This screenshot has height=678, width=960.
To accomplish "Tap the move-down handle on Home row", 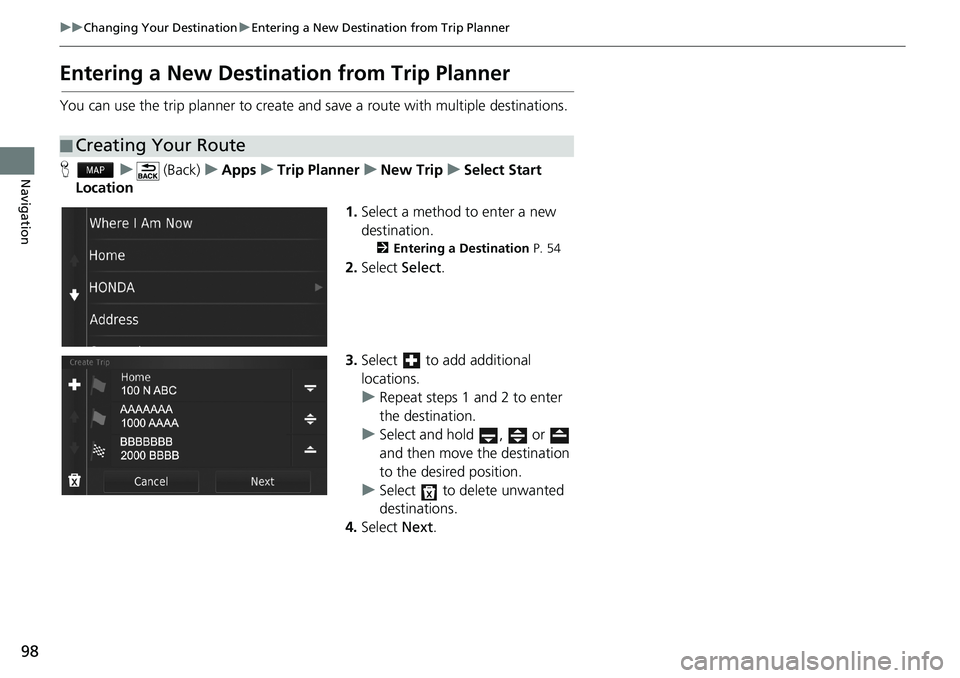I will (310, 388).
